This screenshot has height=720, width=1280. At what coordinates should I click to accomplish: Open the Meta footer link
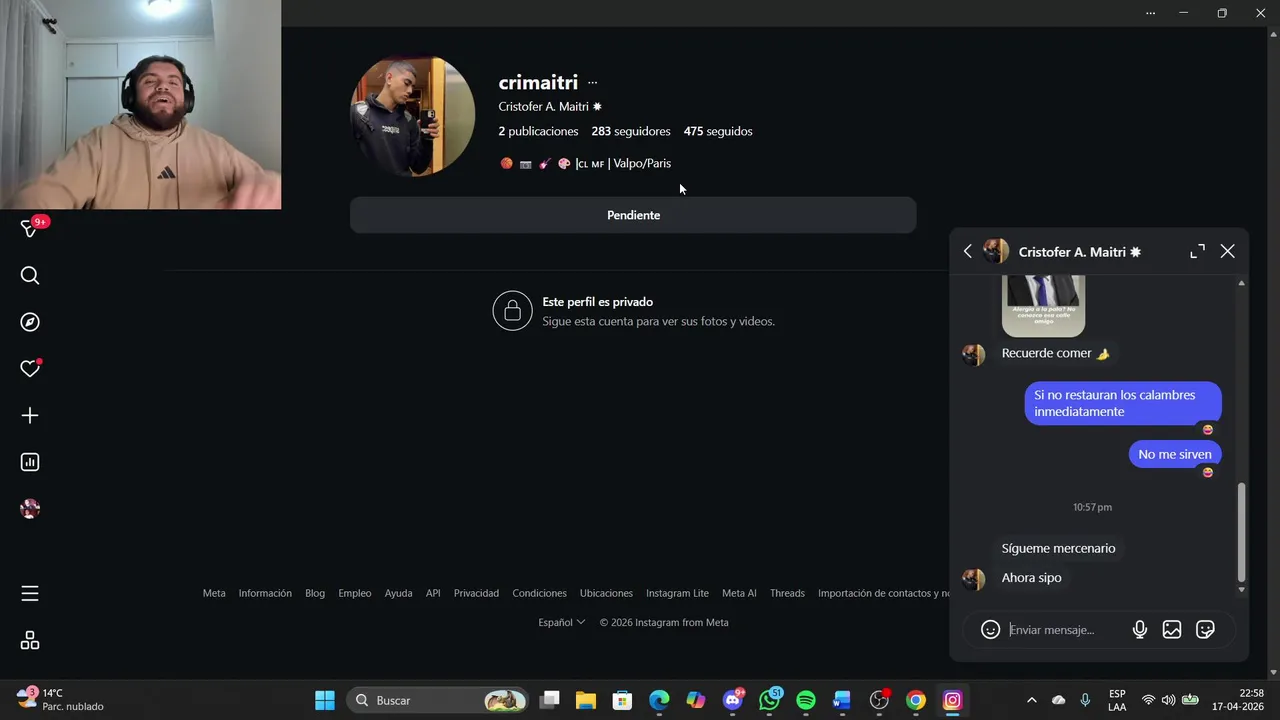pyautogui.click(x=214, y=593)
